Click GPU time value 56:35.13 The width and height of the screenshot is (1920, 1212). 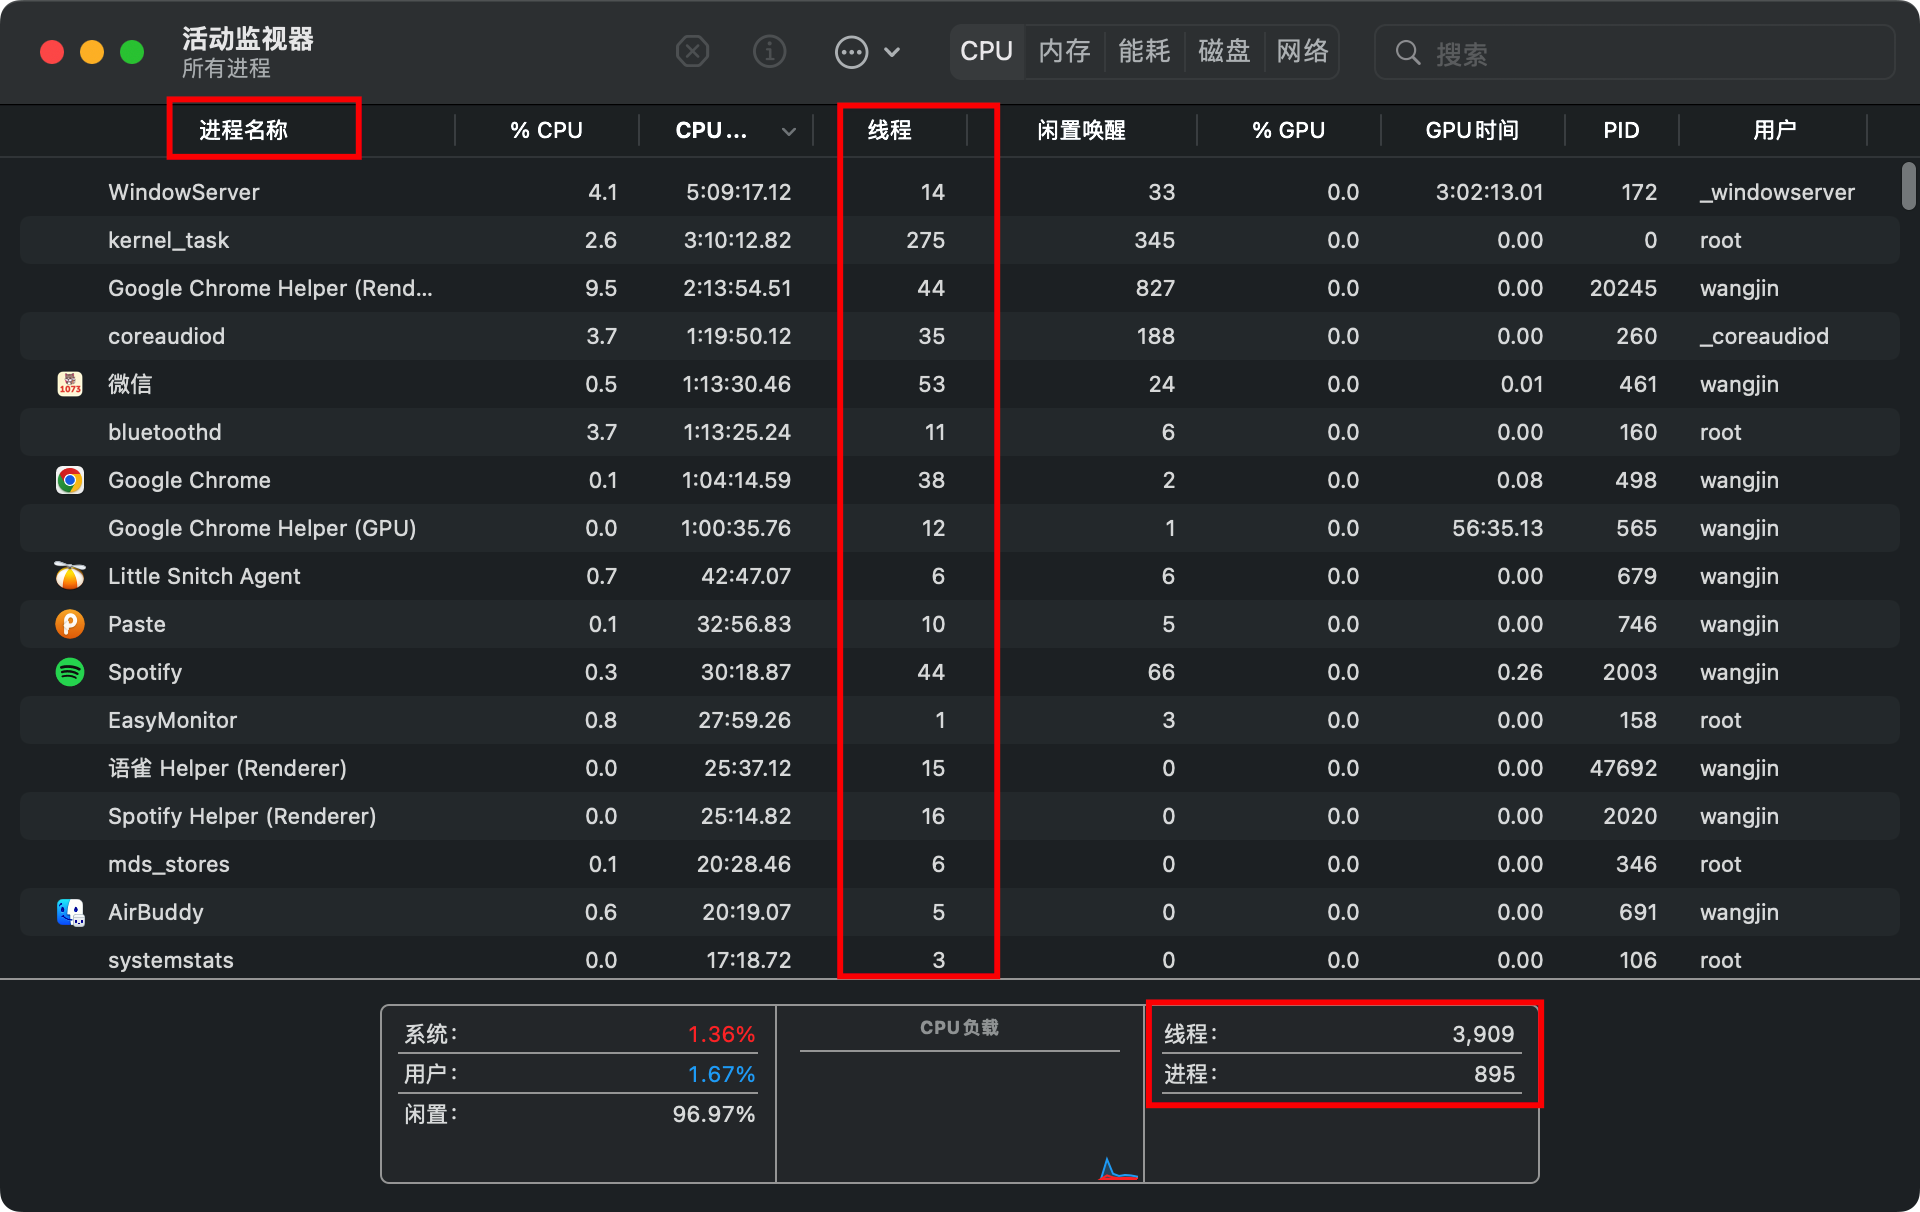[x=1498, y=528]
